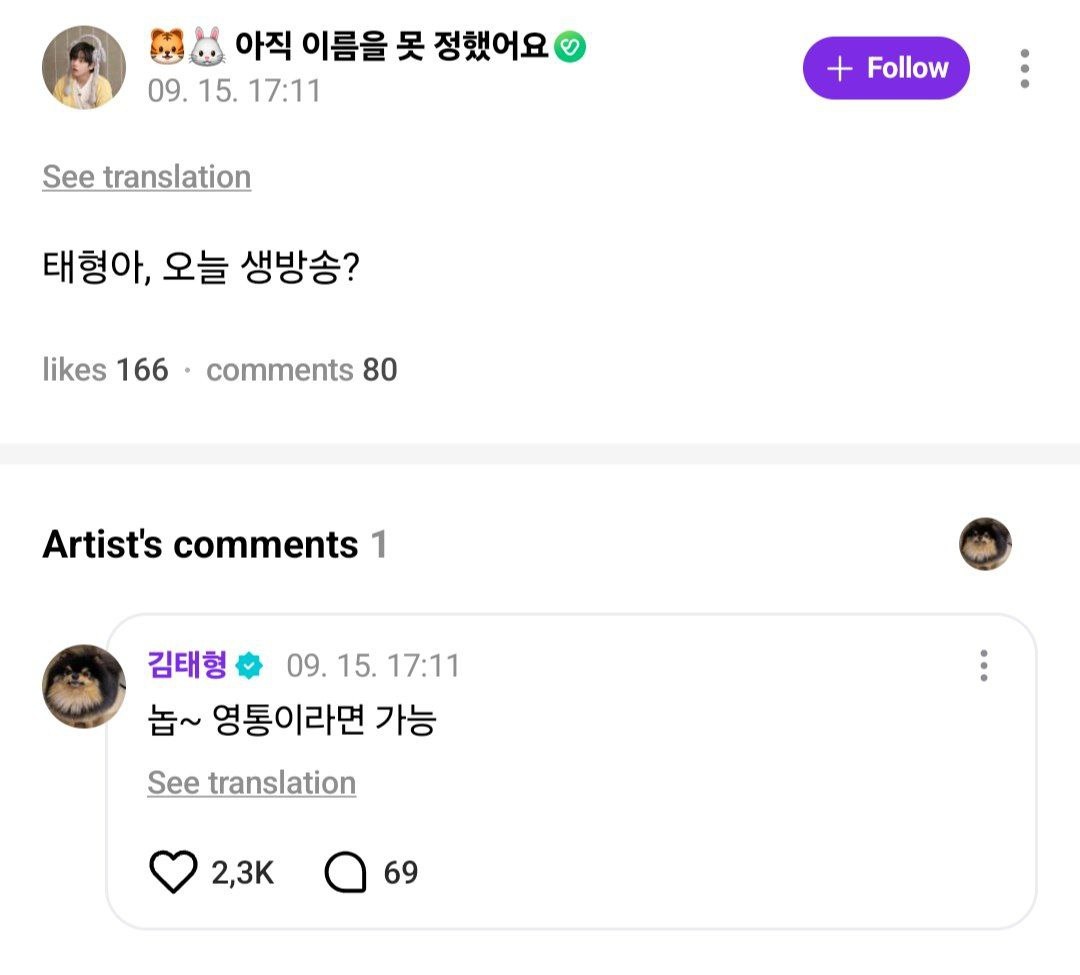The width and height of the screenshot is (1080, 975).
Task: Open the post's 80 comments
Action: click(x=302, y=370)
